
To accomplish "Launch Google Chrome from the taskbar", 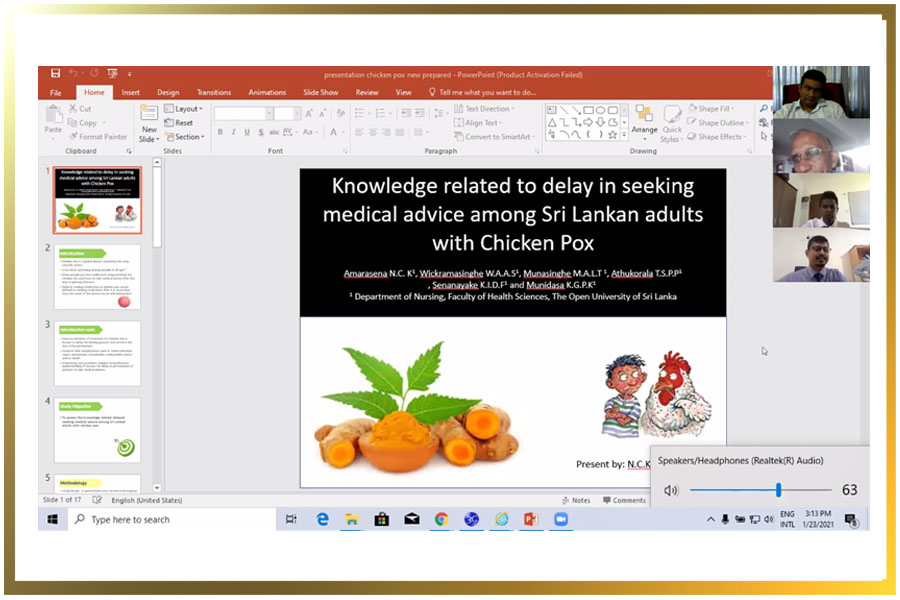I will click(x=441, y=520).
